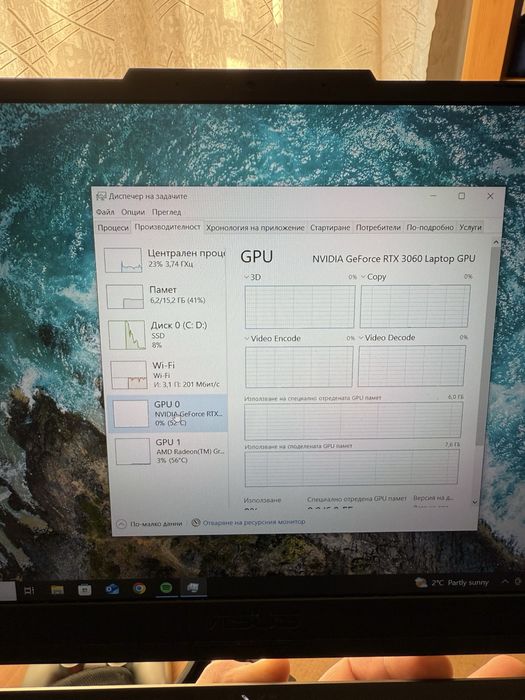Open Microsoft Store from the taskbar
525x700 pixels.
84,590
